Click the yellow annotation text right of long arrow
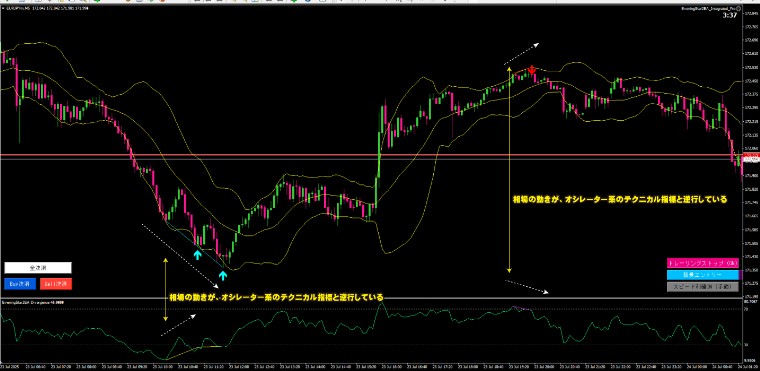The height and width of the screenshot is (371, 760). (x=620, y=199)
